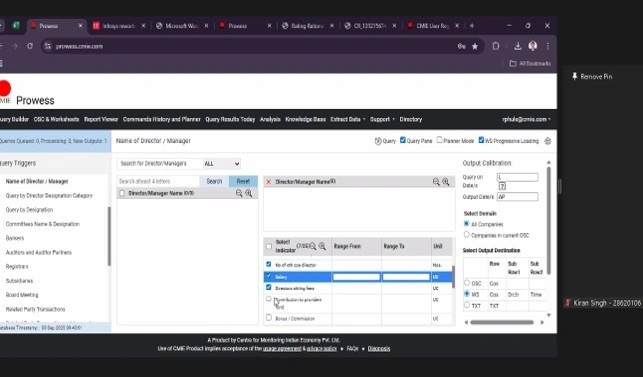The image size is (643, 377).
Task: View site information icon in address bar
Action: point(48,46)
